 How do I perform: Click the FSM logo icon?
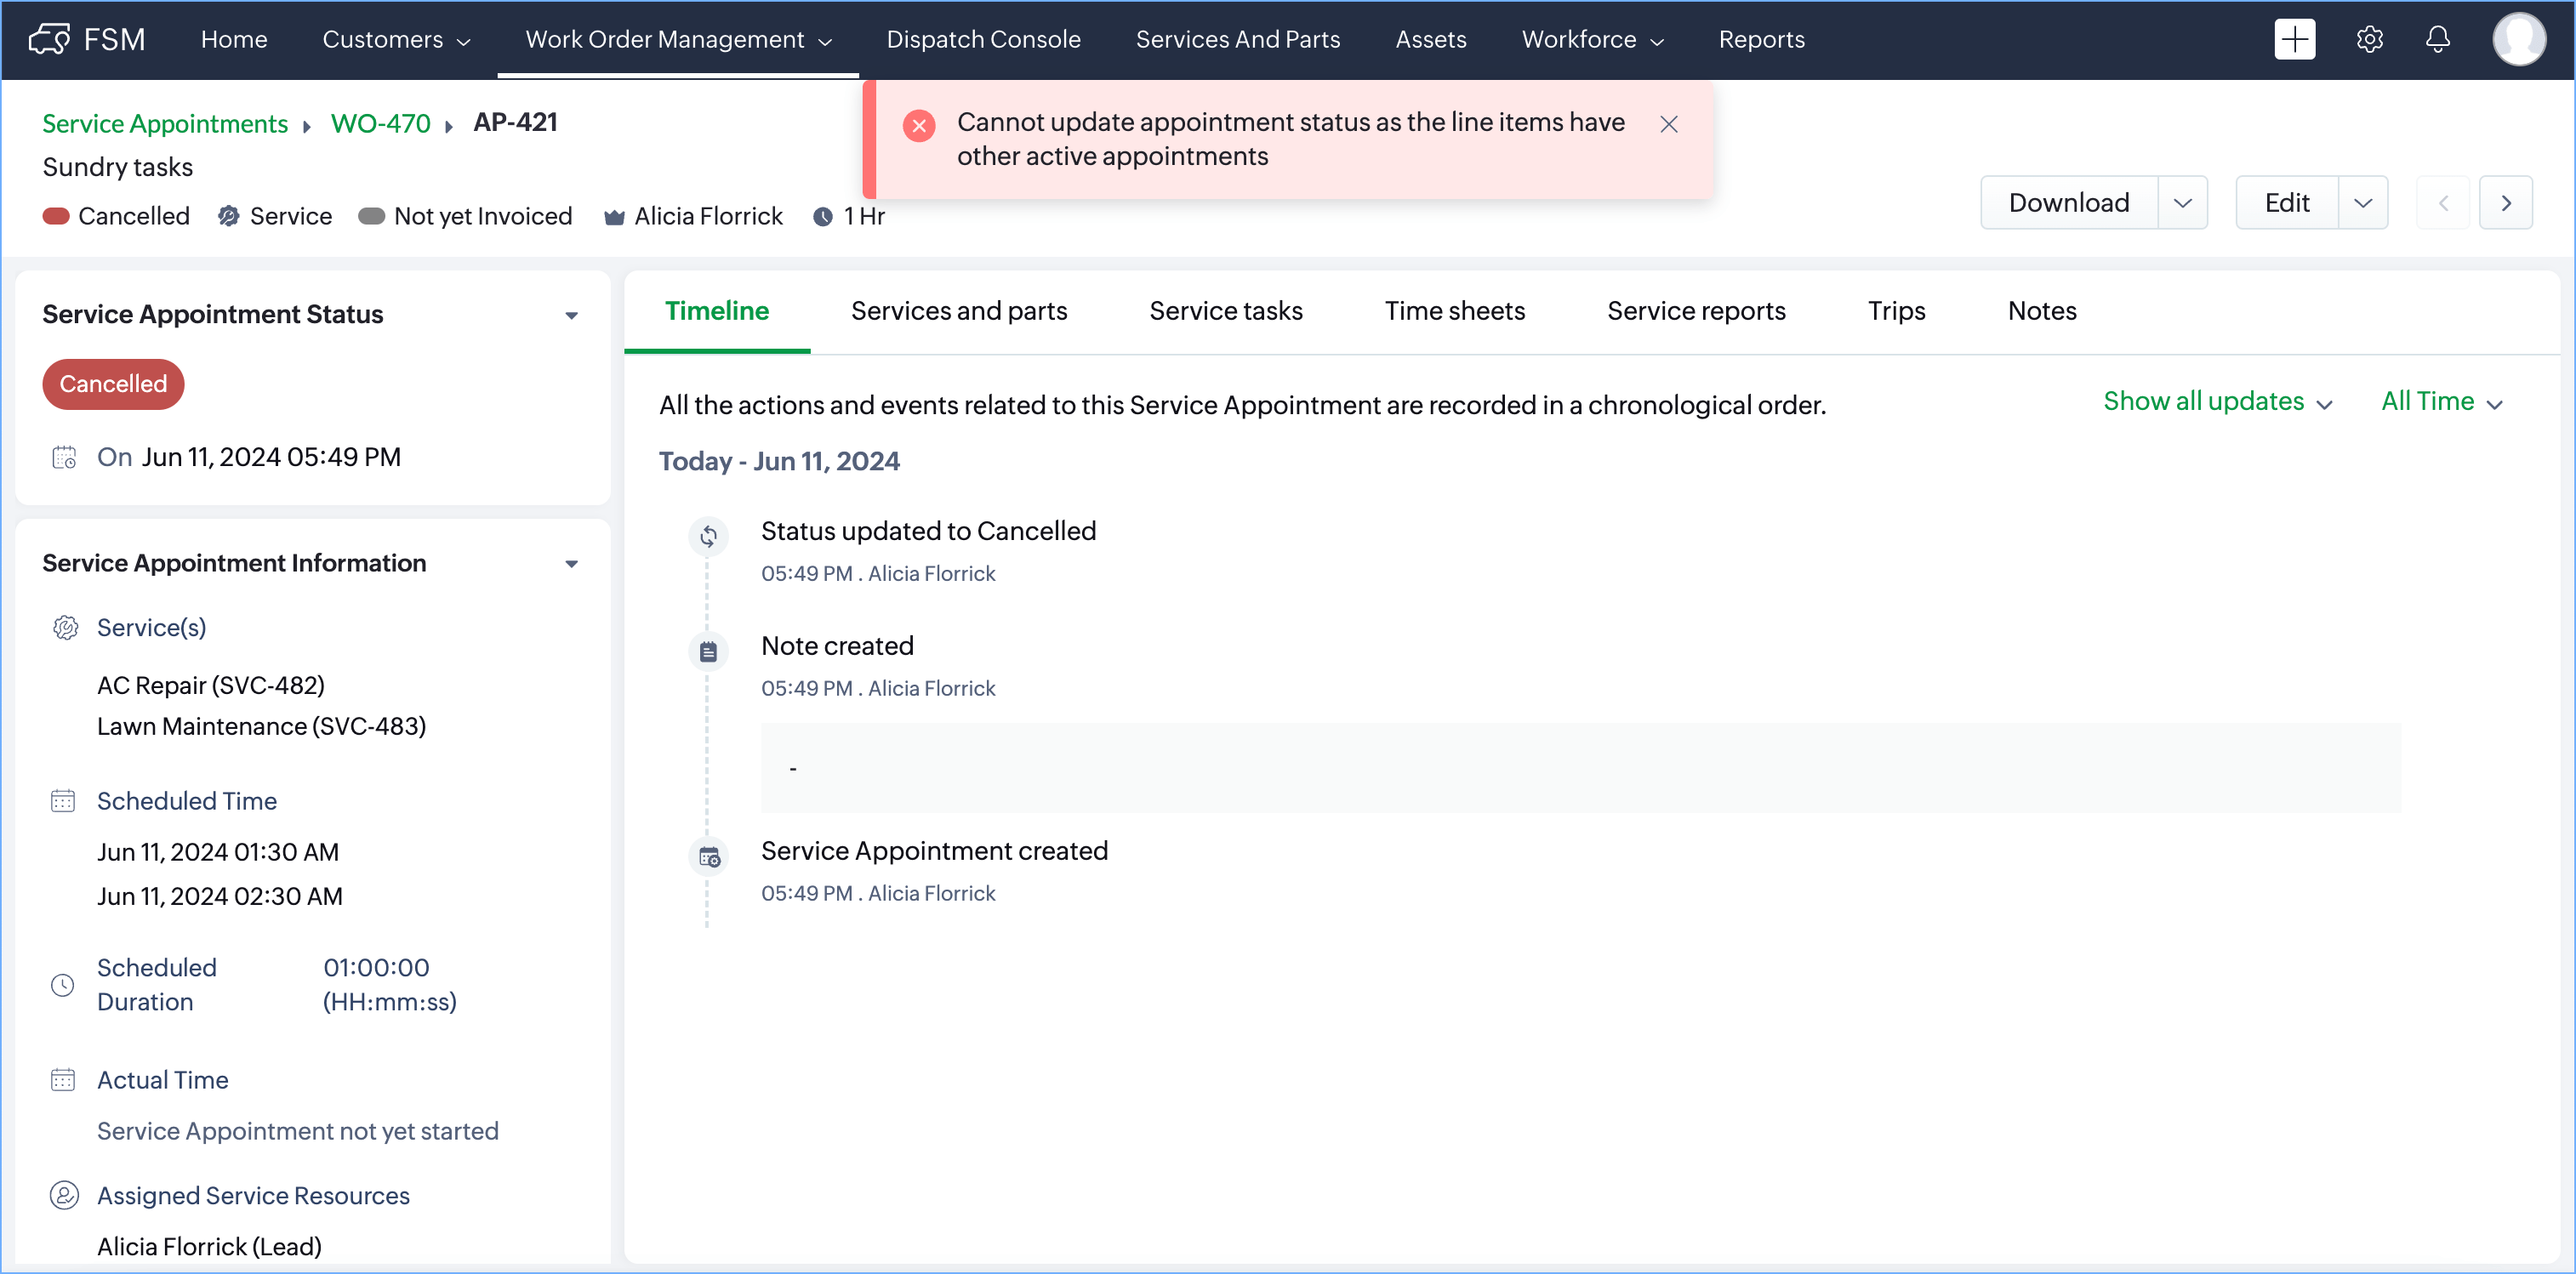tap(49, 39)
